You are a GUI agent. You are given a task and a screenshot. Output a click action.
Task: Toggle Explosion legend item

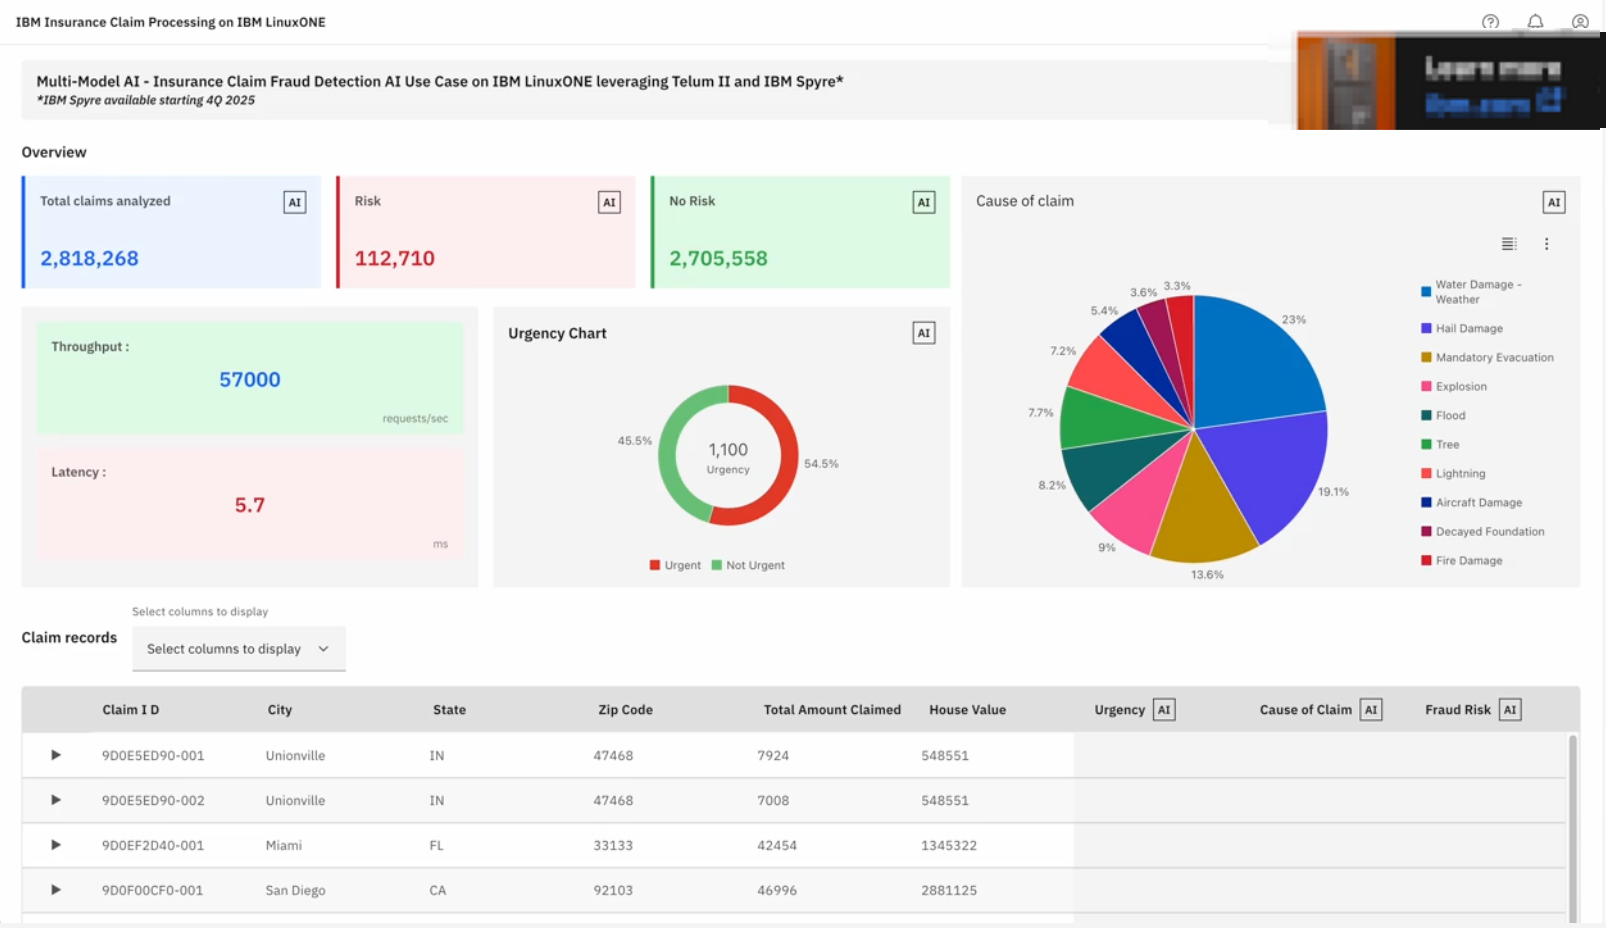coord(1454,386)
